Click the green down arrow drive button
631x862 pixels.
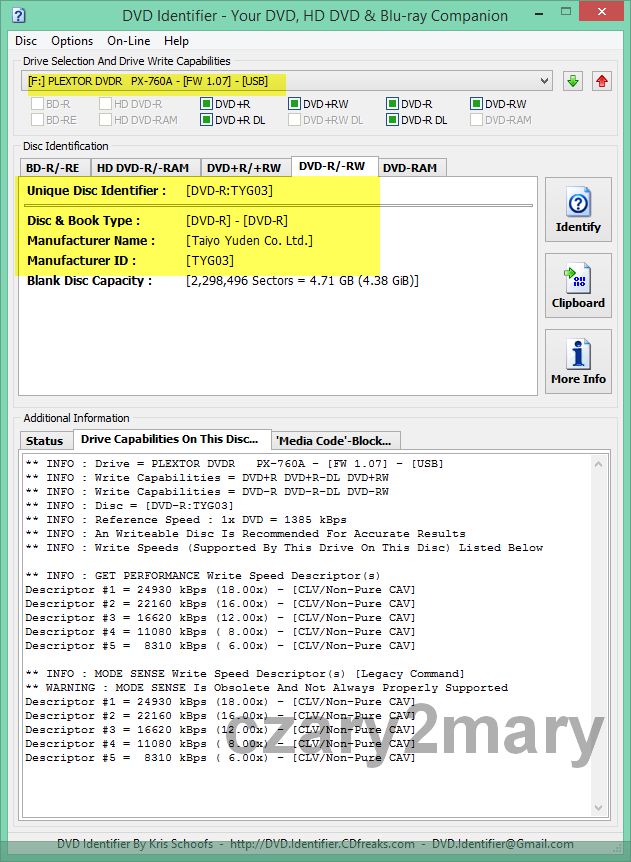(x=573, y=81)
